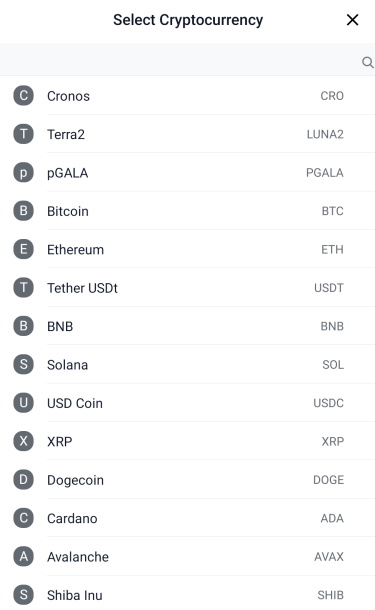
Task: Click the Avalanche 'A' coin icon
Action: point(23,557)
